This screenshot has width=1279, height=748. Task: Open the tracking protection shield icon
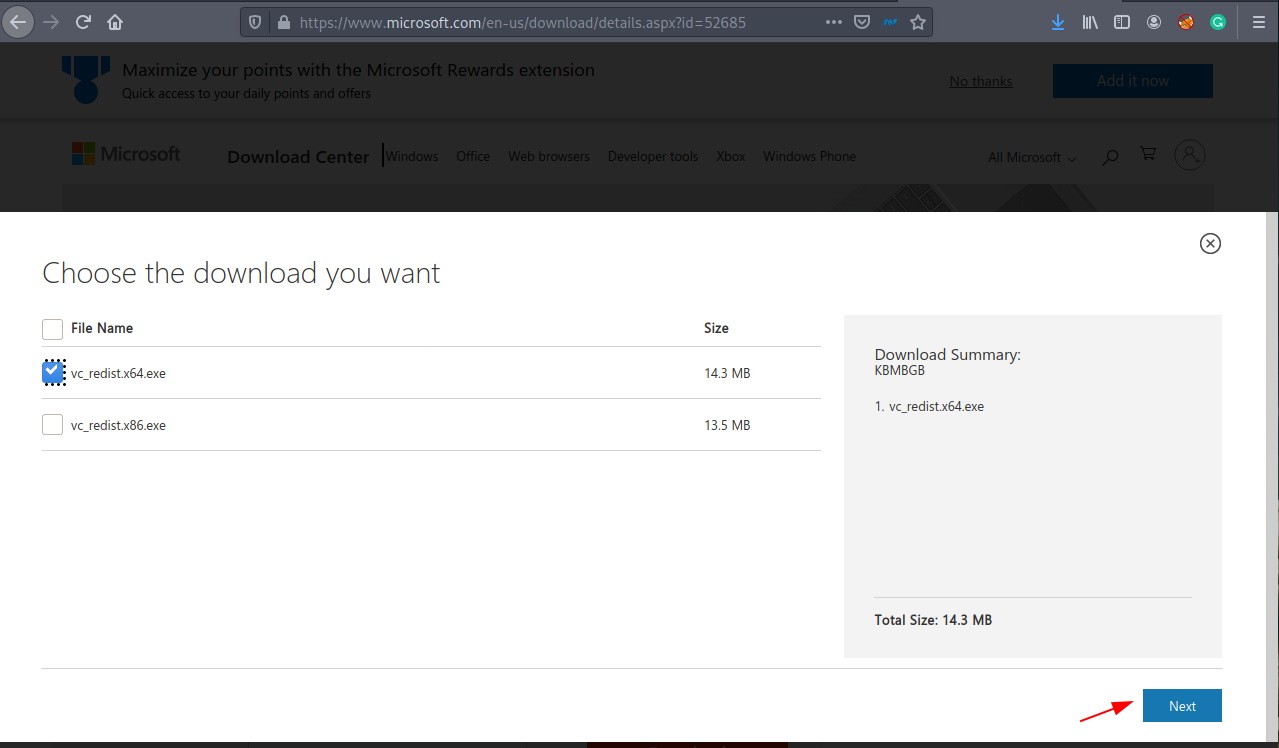tap(255, 22)
